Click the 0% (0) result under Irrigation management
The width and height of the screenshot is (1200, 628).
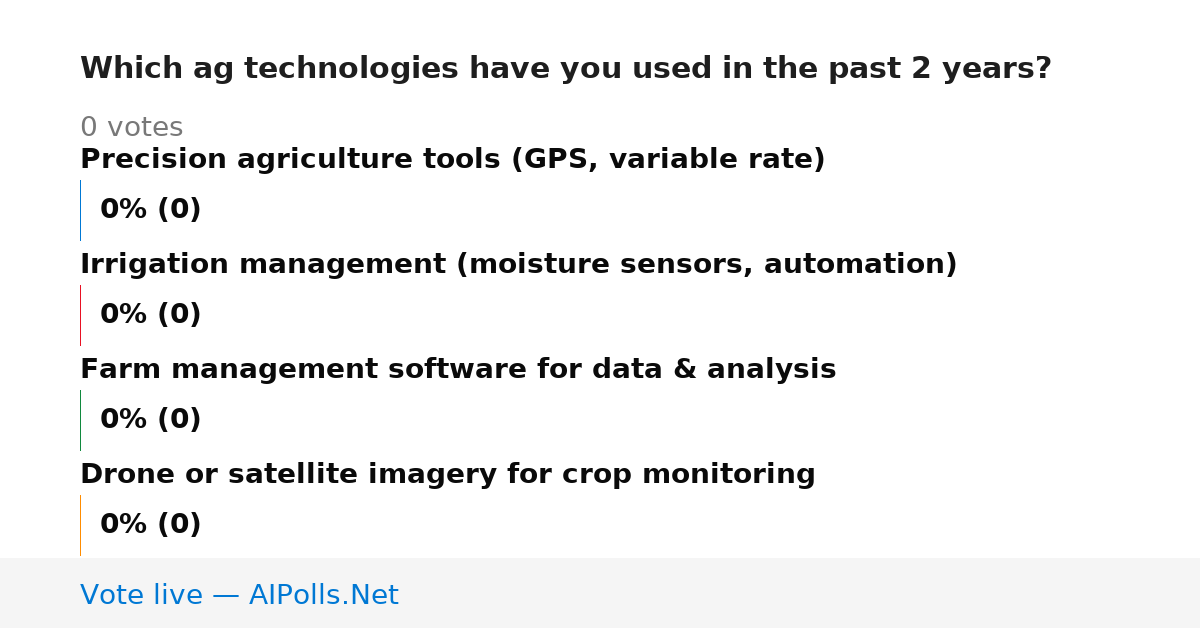point(151,315)
